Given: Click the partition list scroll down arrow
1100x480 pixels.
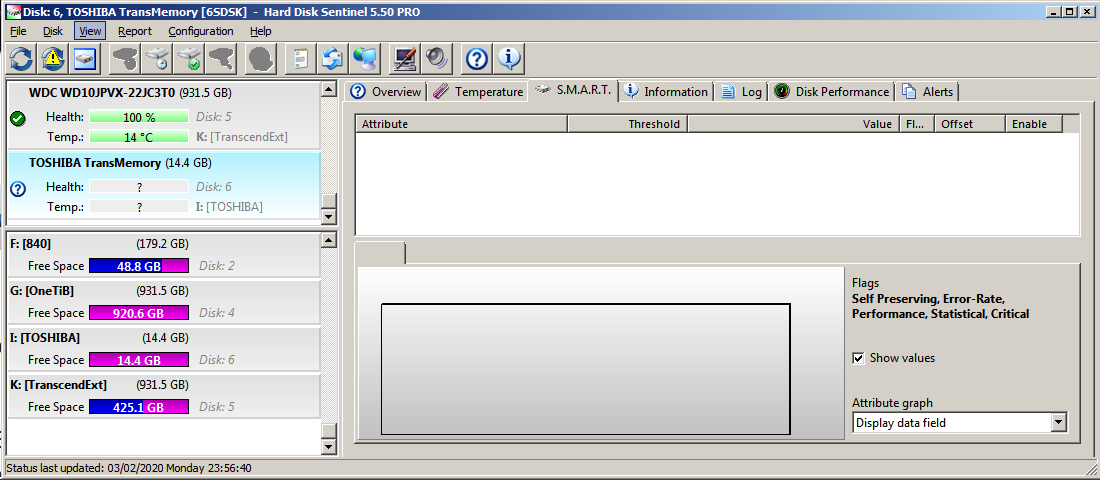Looking at the screenshot, I should (328, 446).
